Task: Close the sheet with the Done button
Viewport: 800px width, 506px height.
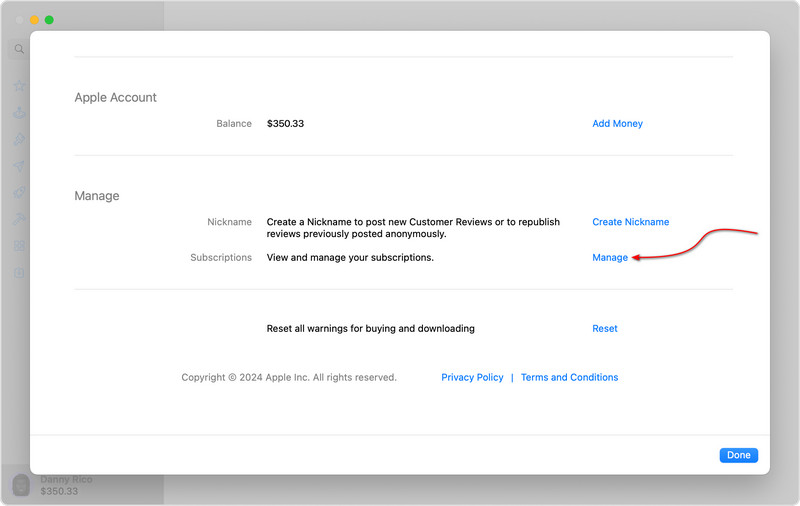Action: [738, 455]
